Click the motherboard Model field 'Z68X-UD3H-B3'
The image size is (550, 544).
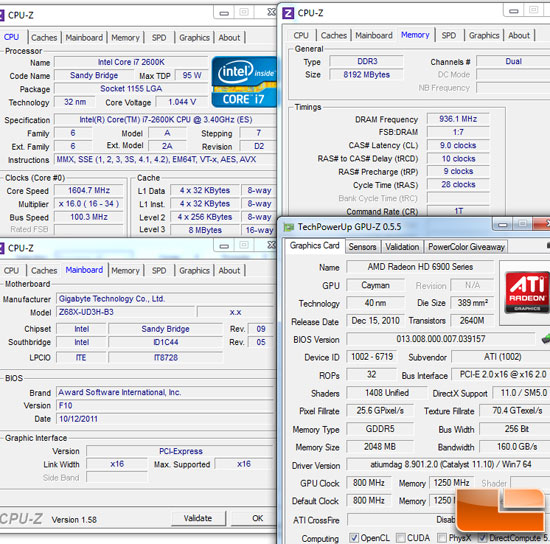[x=126, y=312]
